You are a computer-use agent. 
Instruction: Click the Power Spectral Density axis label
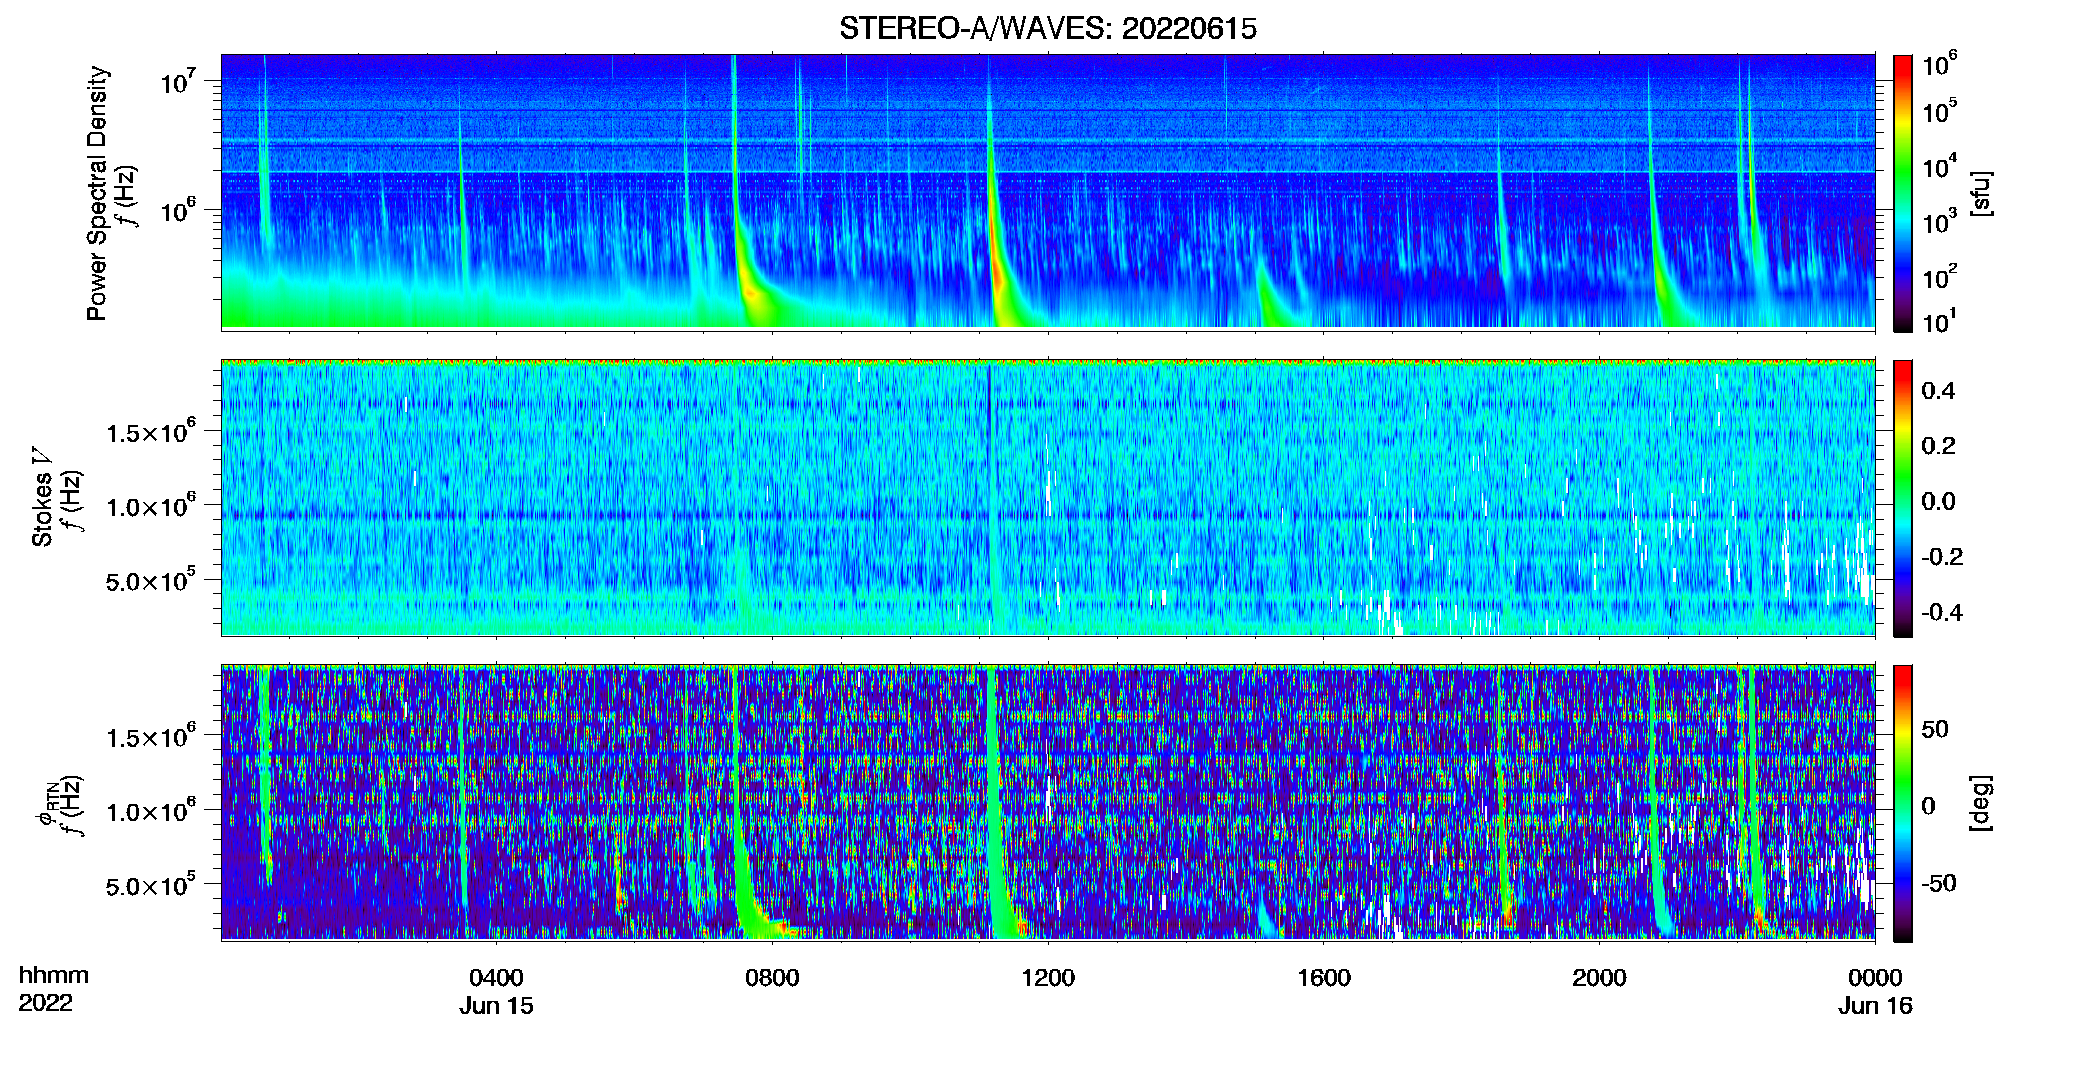coord(97,193)
